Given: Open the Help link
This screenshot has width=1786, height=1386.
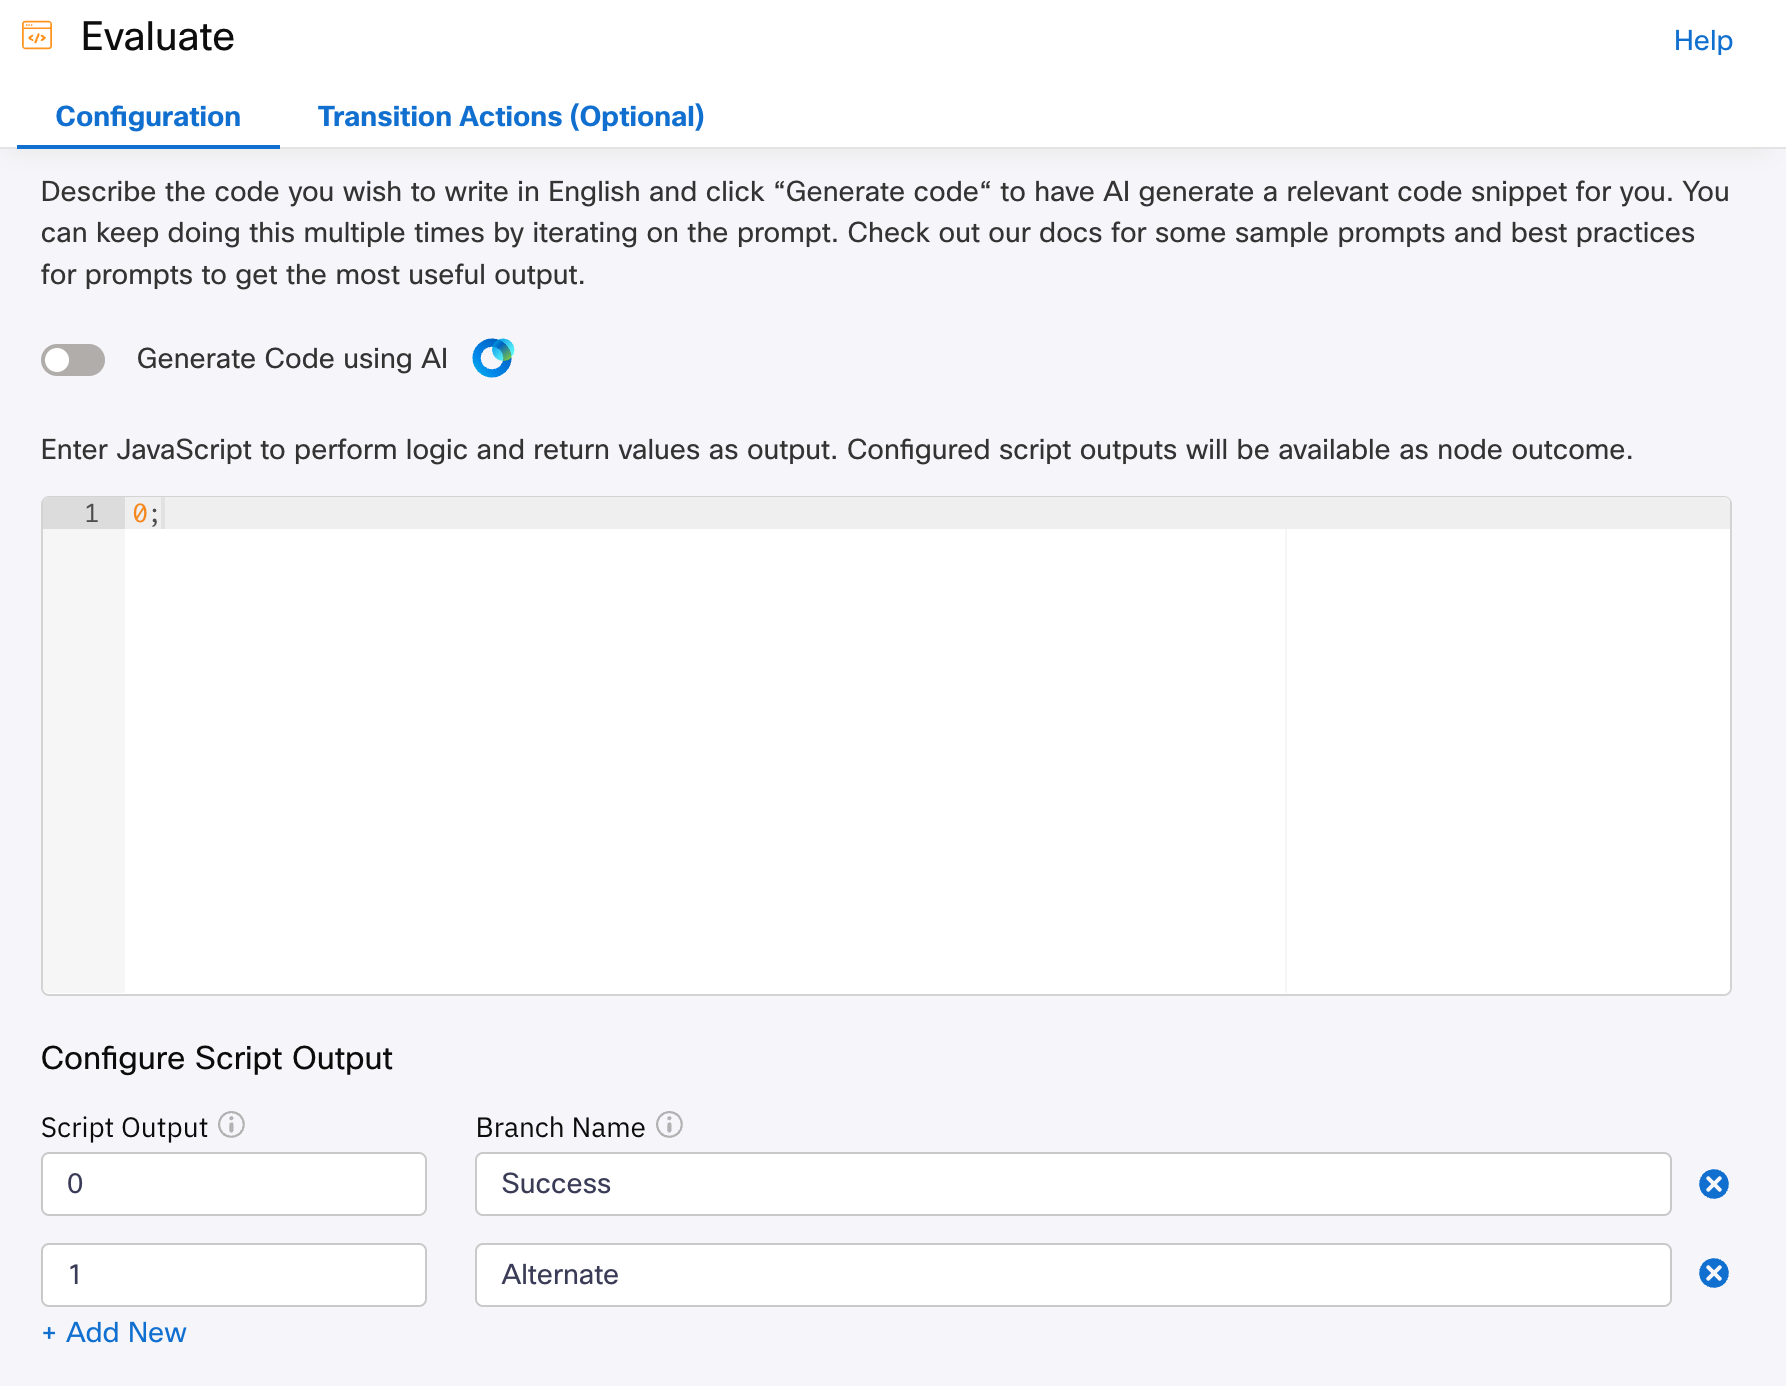Looking at the screenshot, I should pos(1702,41).
